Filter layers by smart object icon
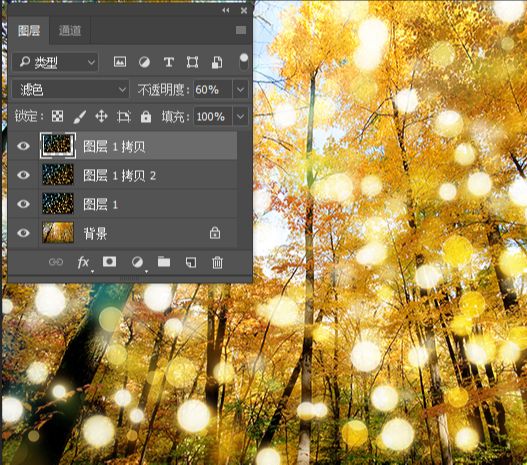Image resolution: width=527 pixels, height=465 pixels. (x=217, y=62)
